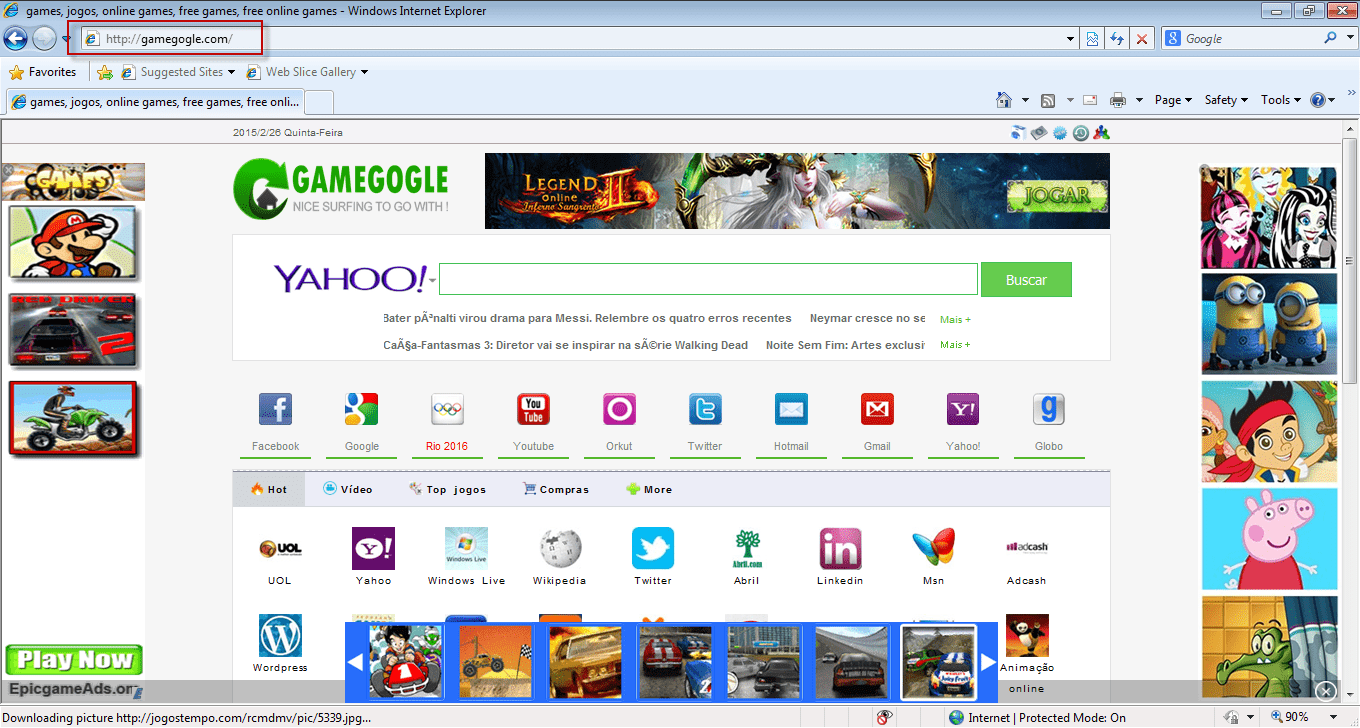Open the Gmail shortcut icon

[877, 409]
